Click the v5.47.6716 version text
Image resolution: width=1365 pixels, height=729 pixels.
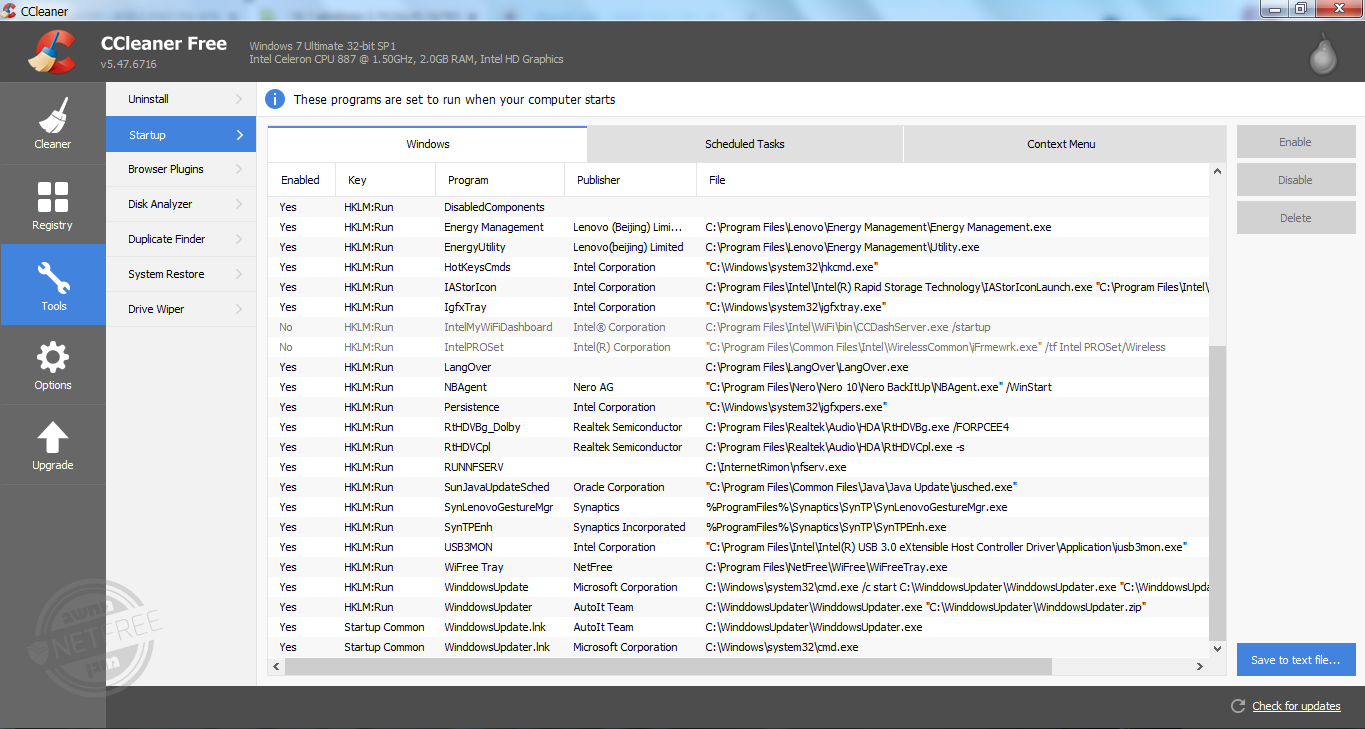[x=128, y=64]
